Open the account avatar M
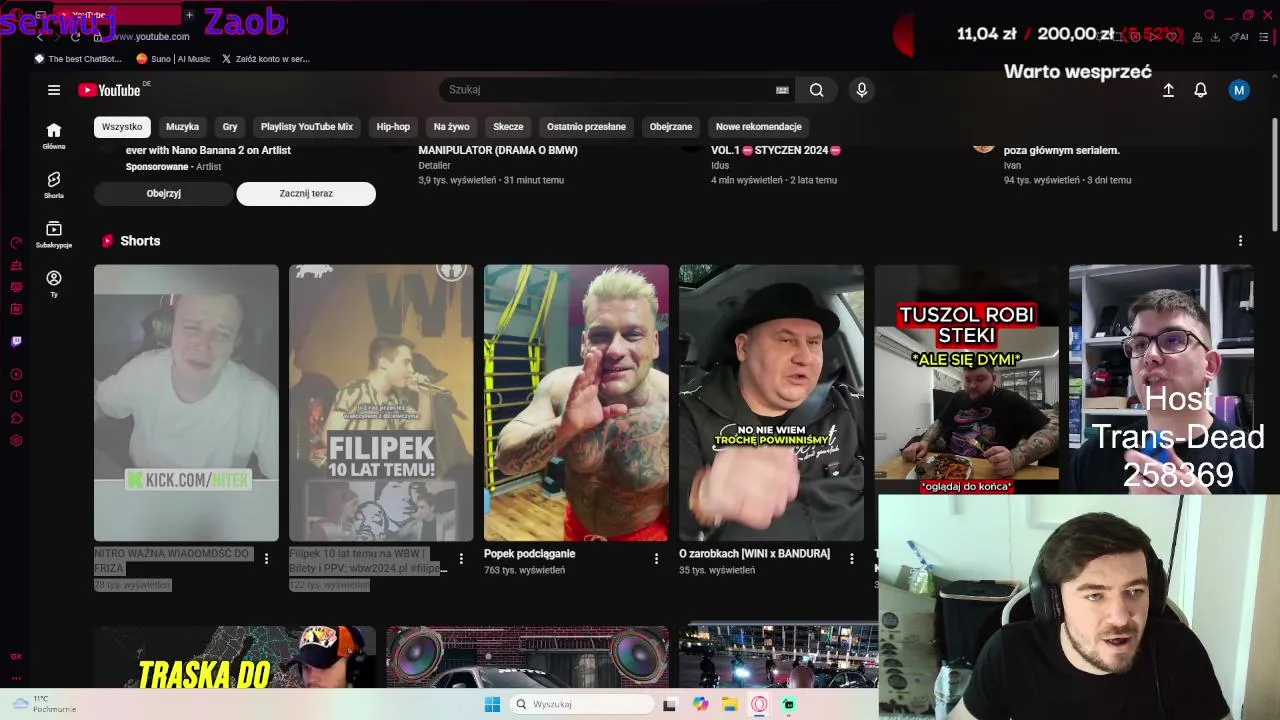Screen dimensions: 1280x720 (x=1239, y=90)
